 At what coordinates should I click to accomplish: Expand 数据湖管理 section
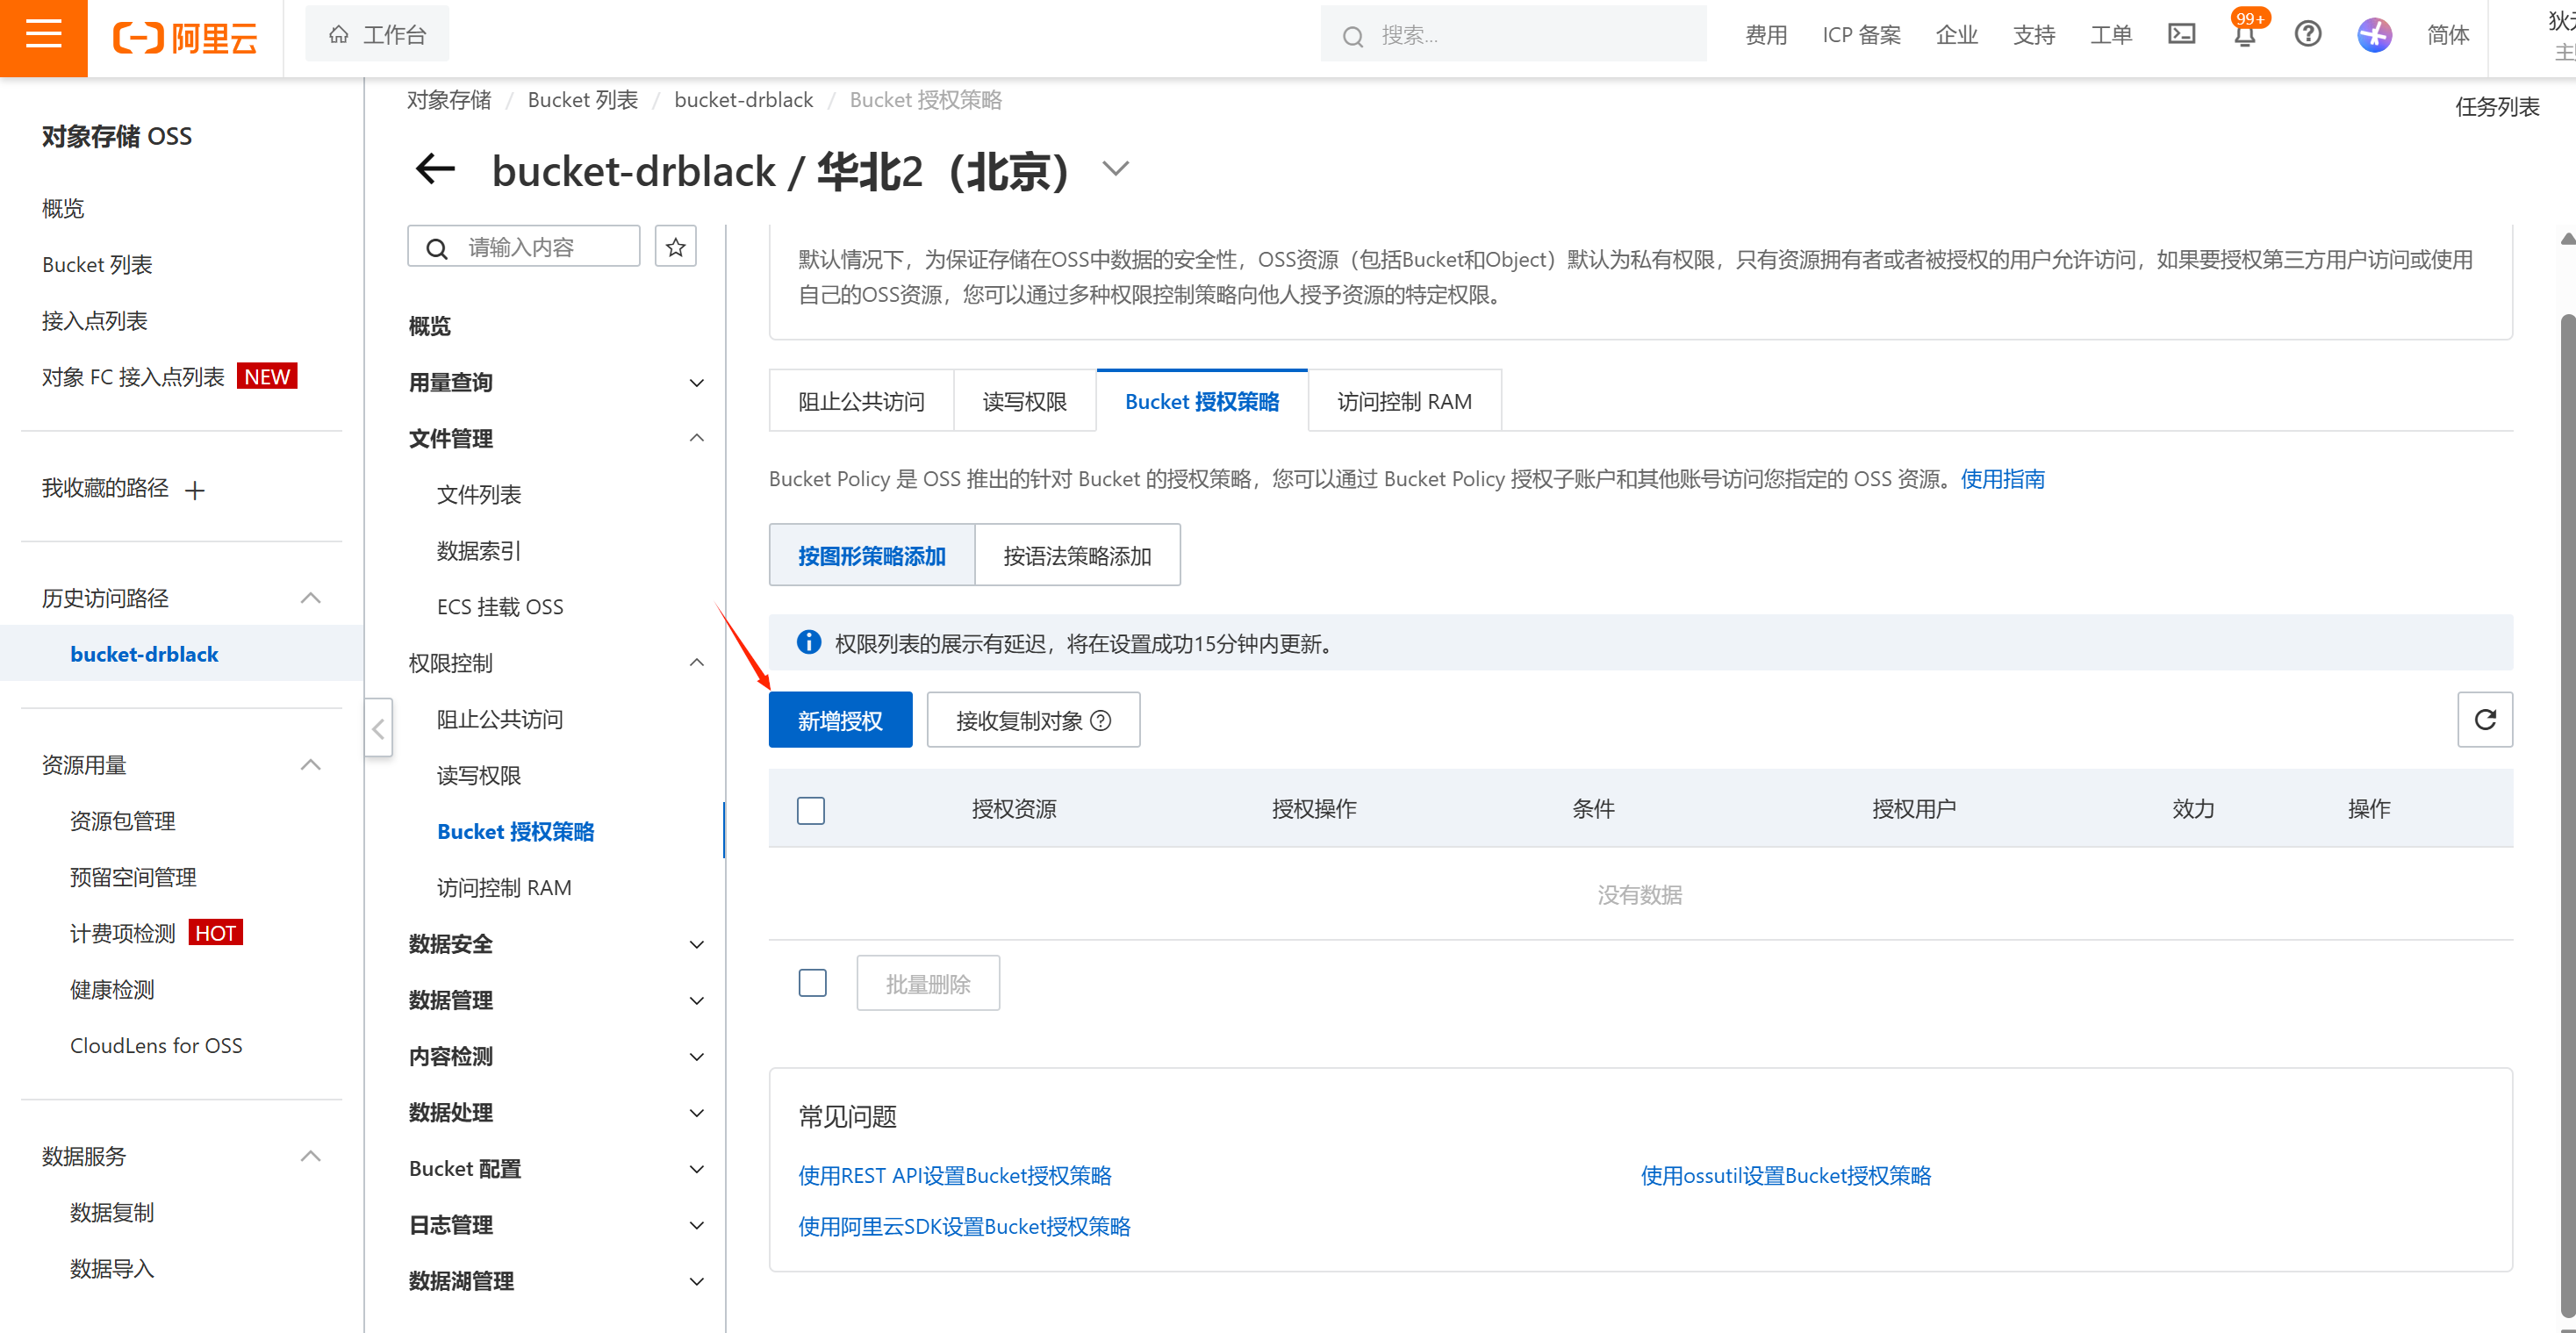point(697,1281)
